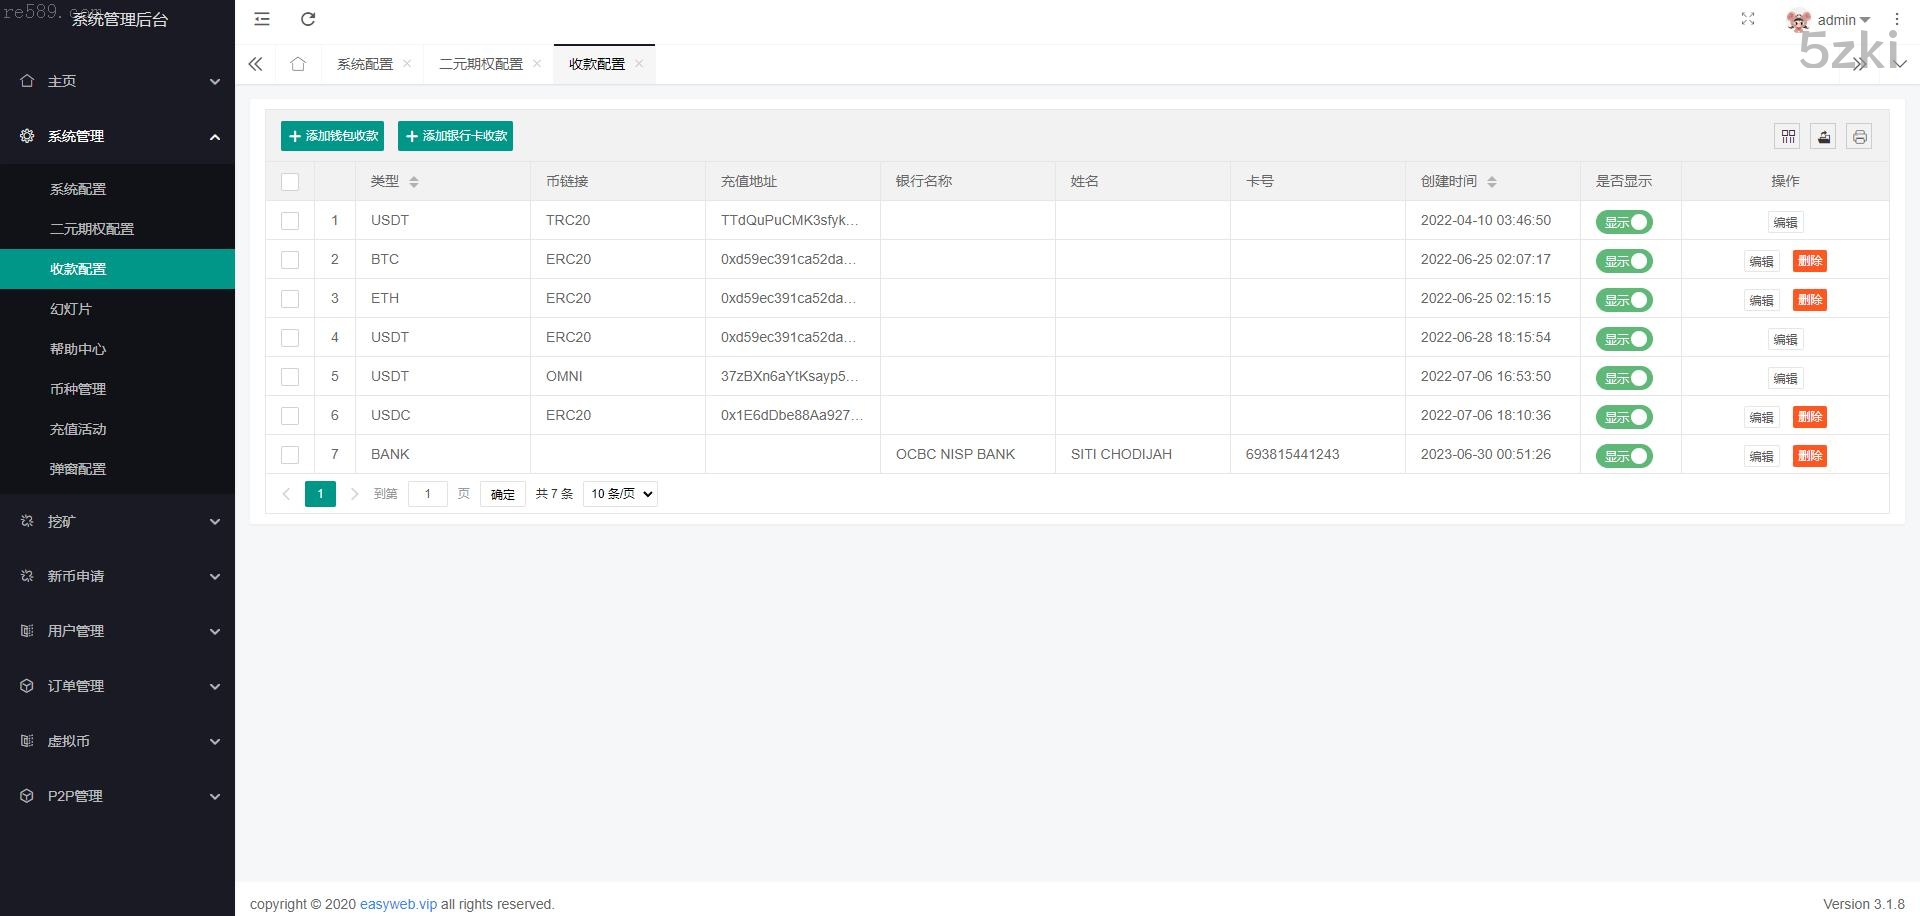
Task: Open the column filter grid icon
Action: [1788, 137]
